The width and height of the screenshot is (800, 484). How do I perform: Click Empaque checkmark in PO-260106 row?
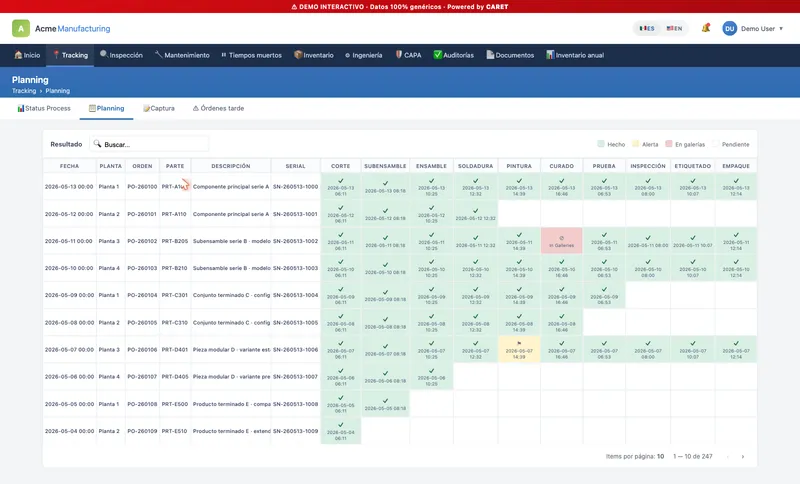click(x=736, y=343)
